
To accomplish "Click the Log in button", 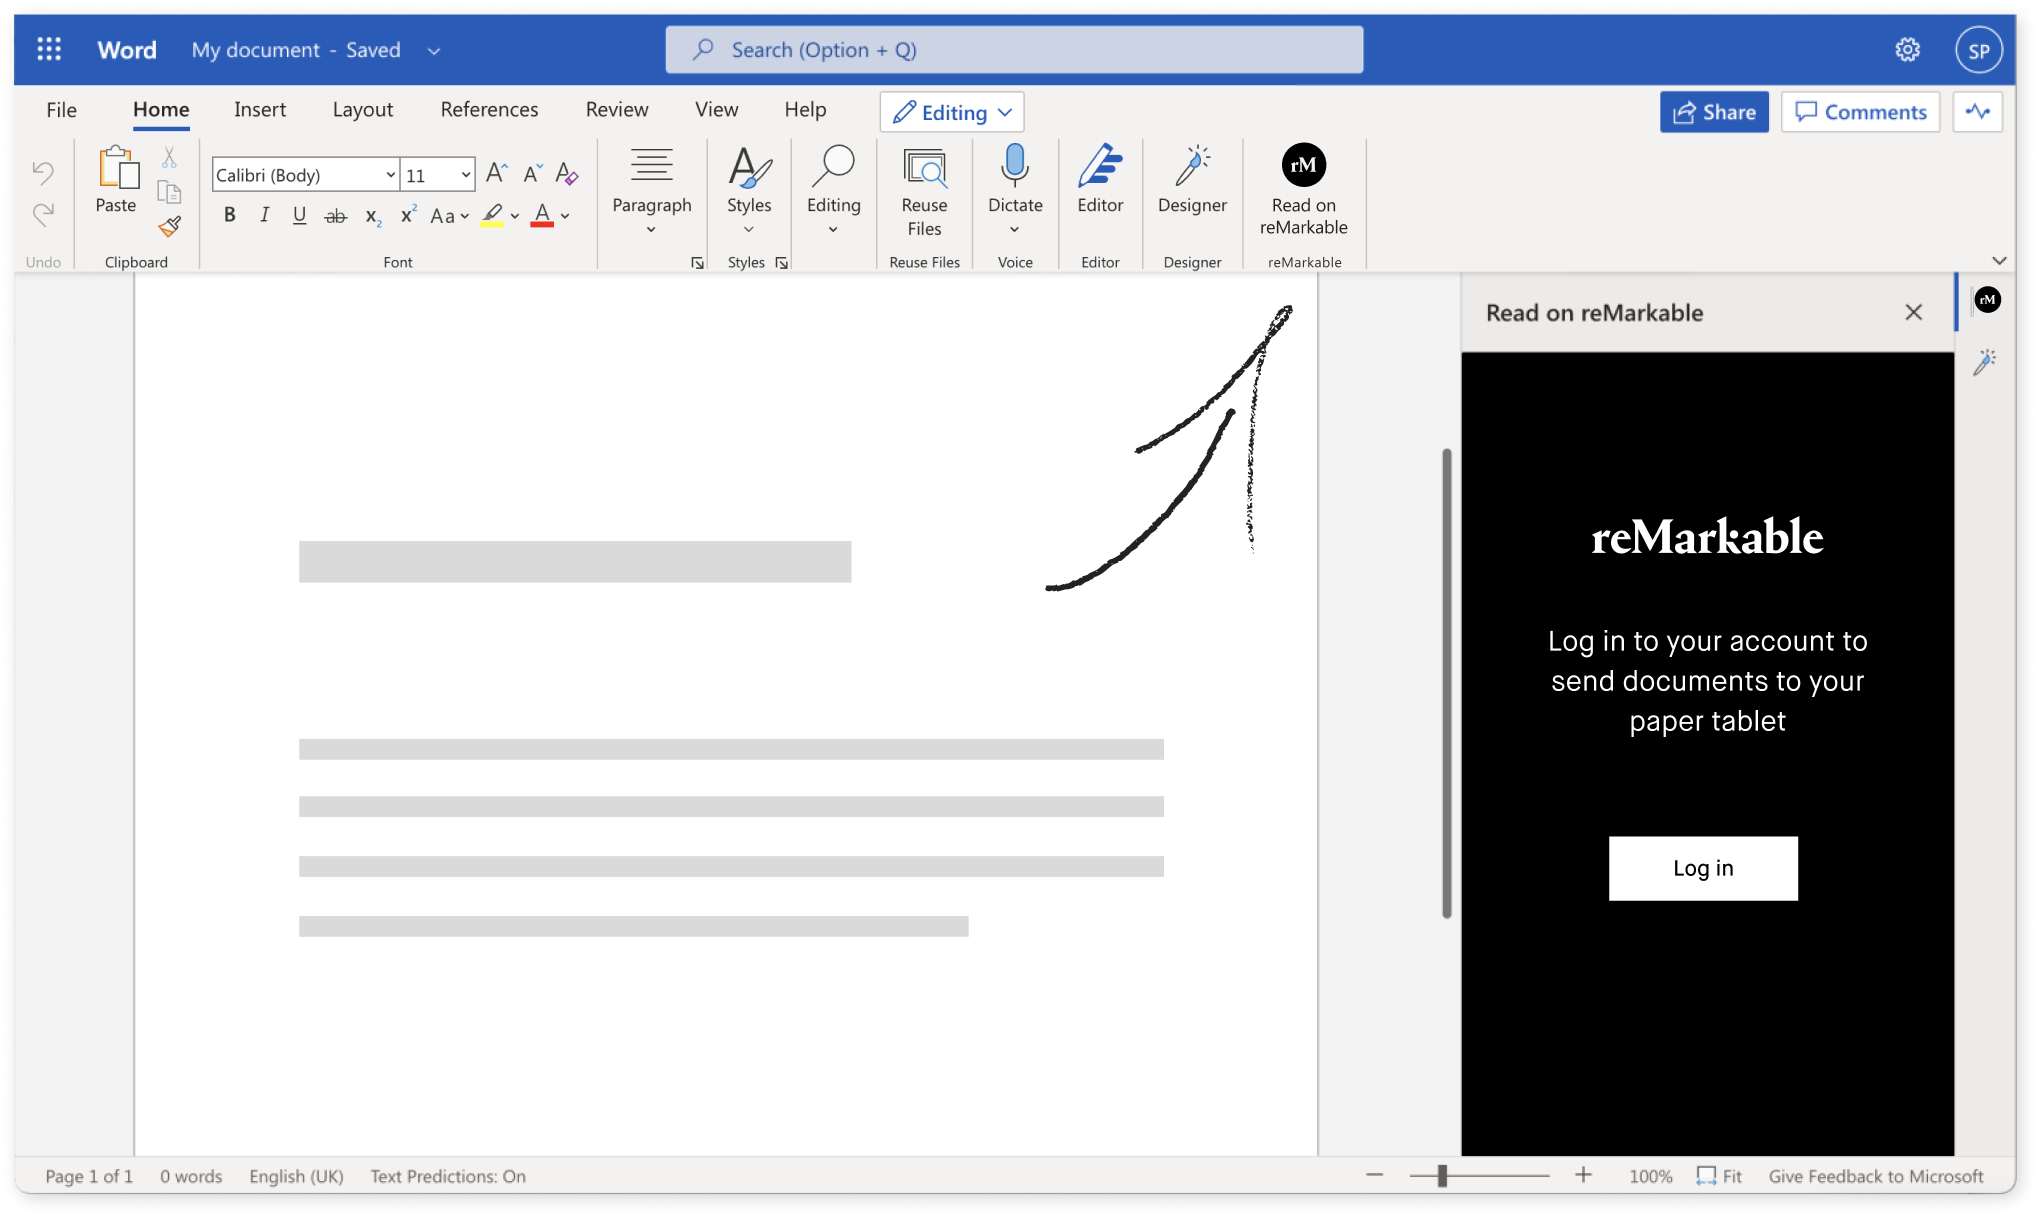I will click(x=1702, y=868).
